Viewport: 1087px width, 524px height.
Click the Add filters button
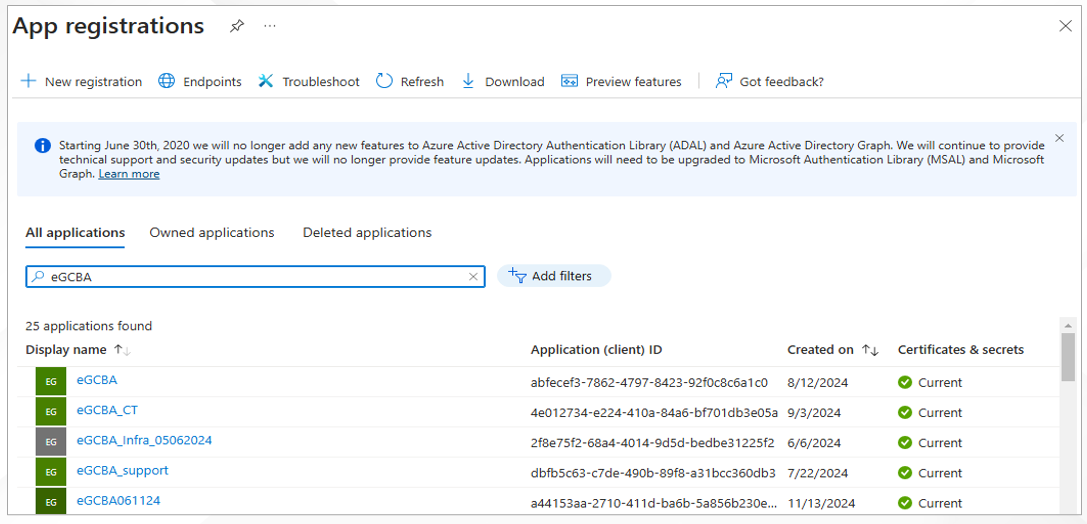coord(554,276)
